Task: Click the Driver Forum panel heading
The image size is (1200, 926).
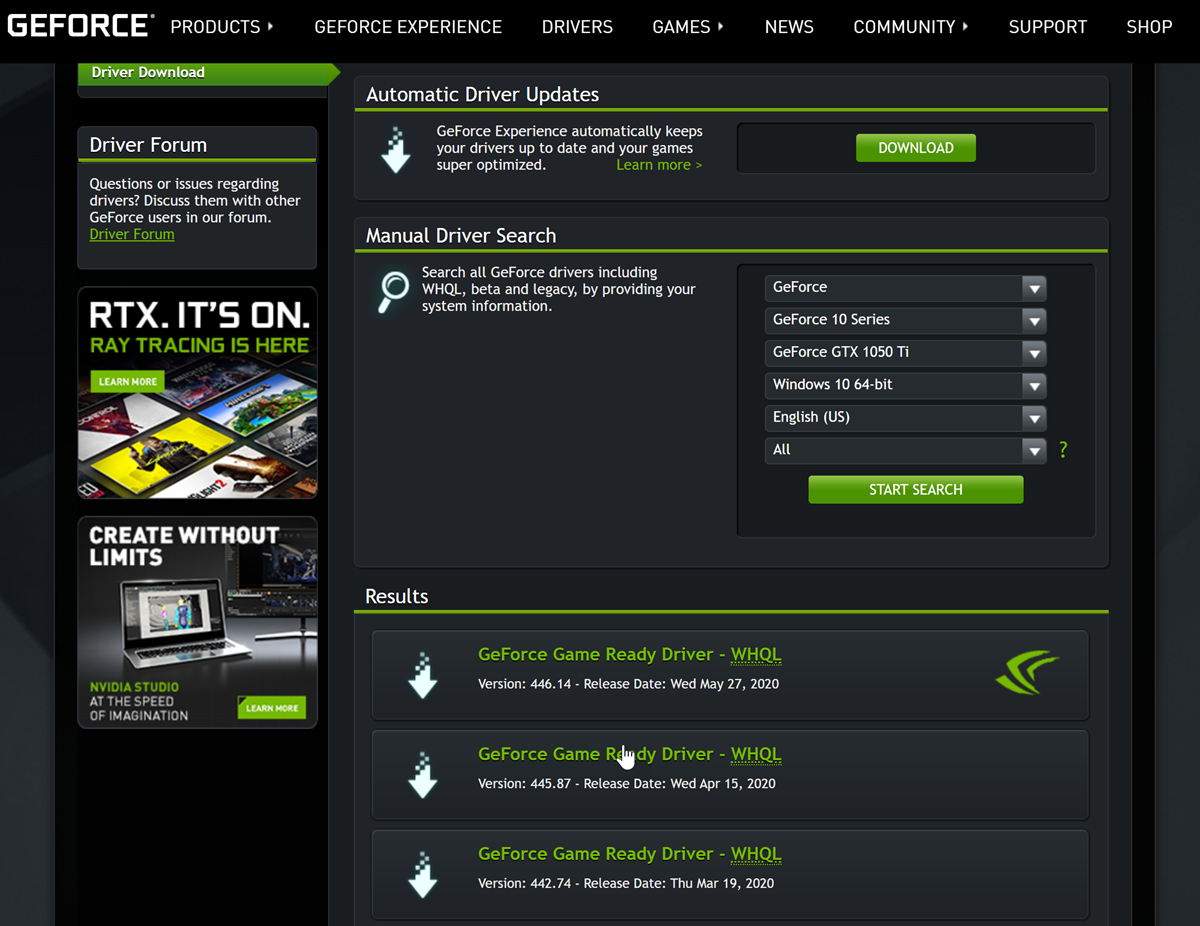Action: [x=148, y=145]
